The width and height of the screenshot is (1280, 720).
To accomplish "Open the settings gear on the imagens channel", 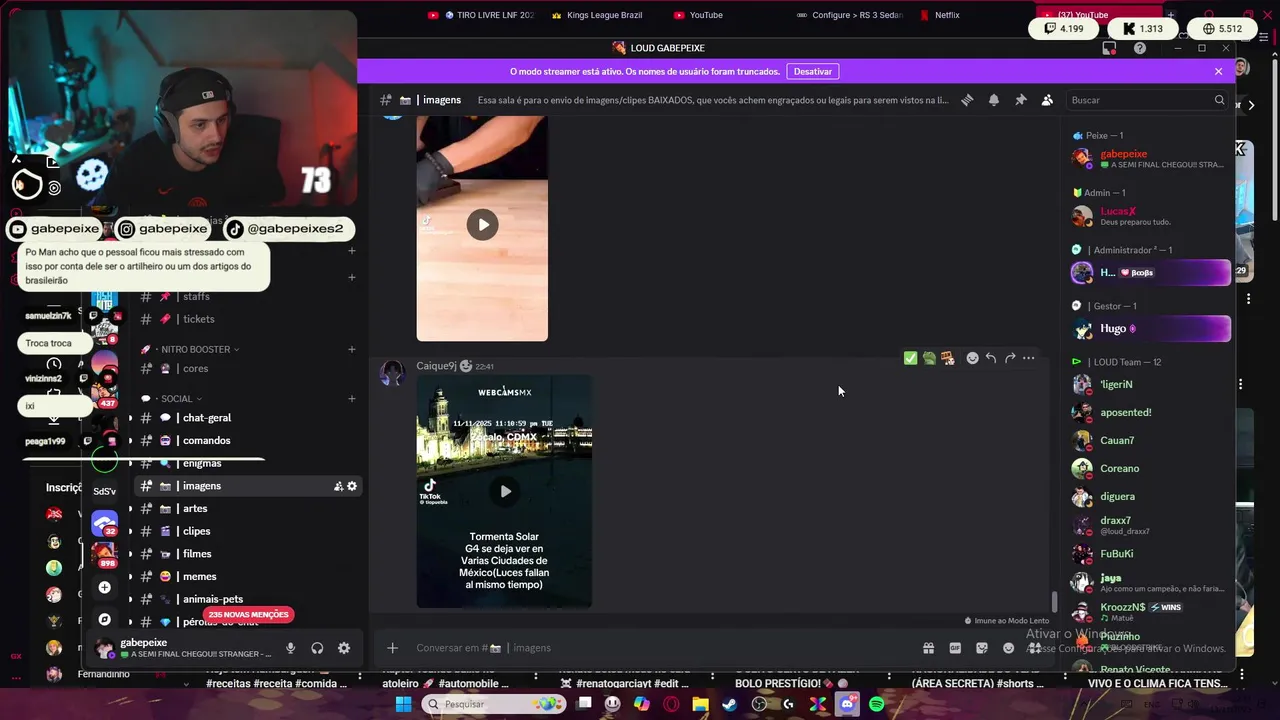I will (352, 486).
